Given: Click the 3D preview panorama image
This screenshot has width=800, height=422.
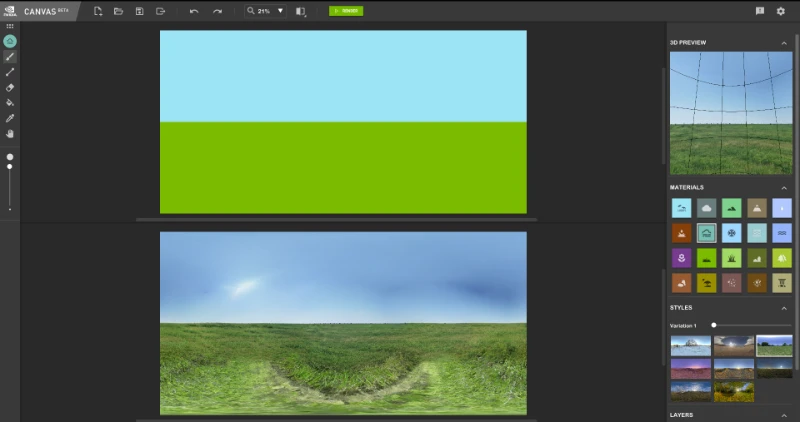Looking at the screenshot, I should [731, 113].
